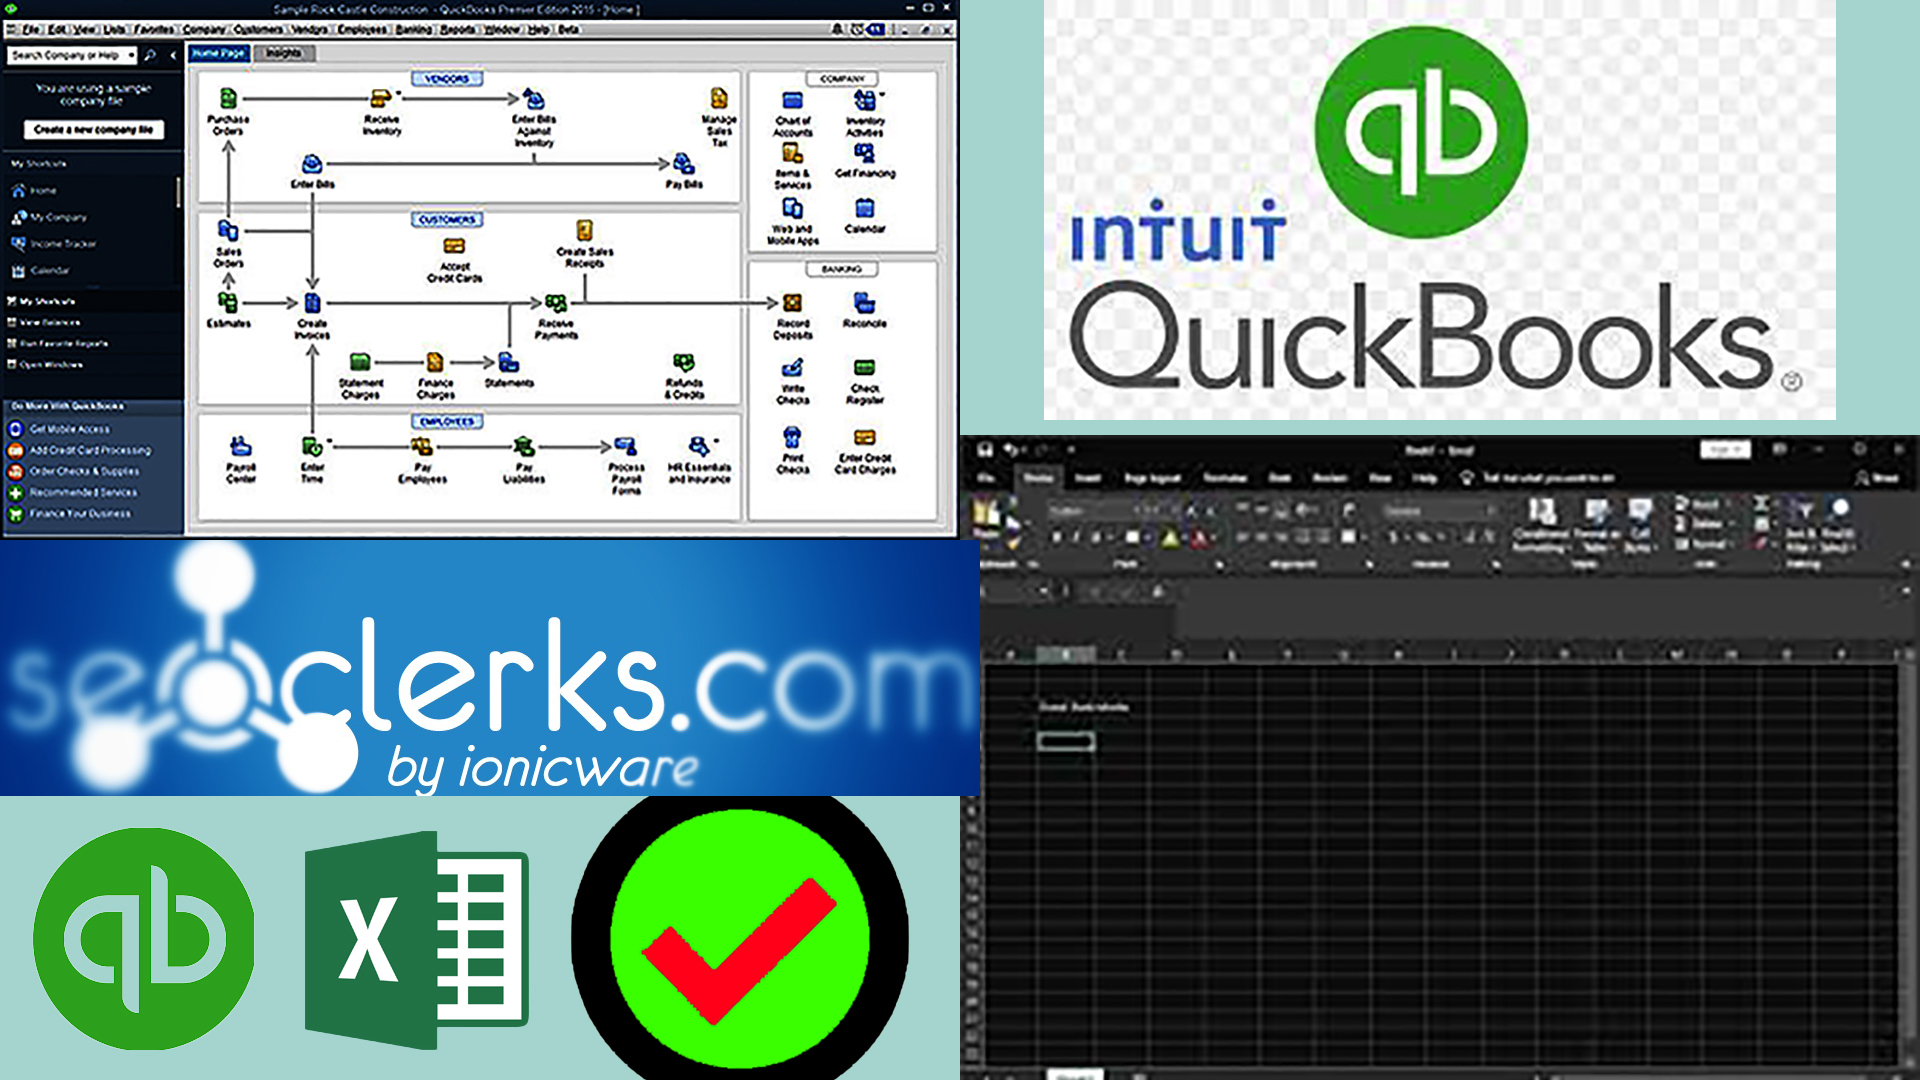The height and width of the screenshot is (1080, 1920).
Task: Expand the Excel number format dropdown
Action: tap(1491, 511)
